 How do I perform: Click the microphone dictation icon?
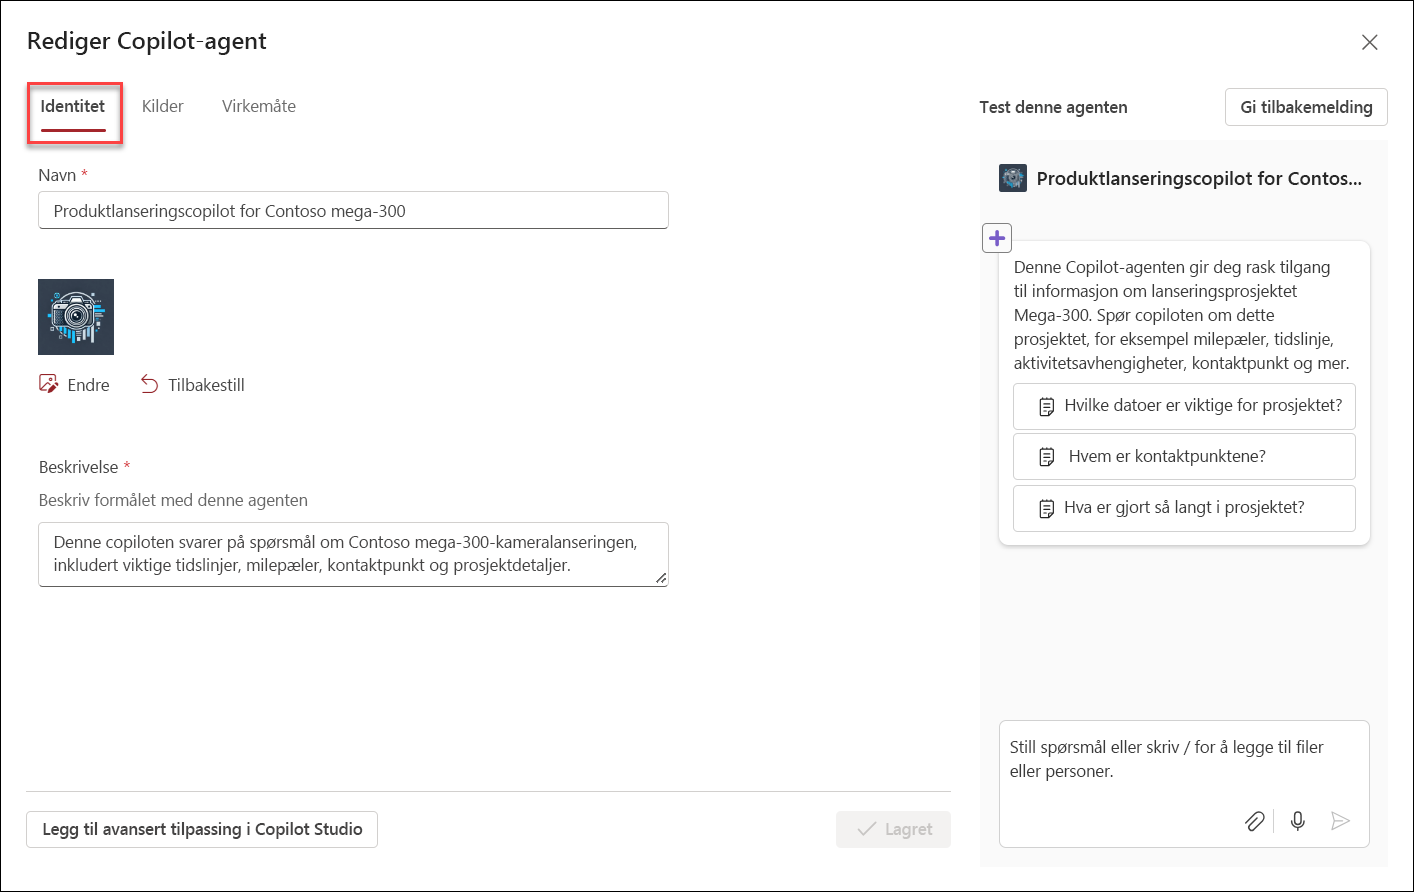(1298, 821)
